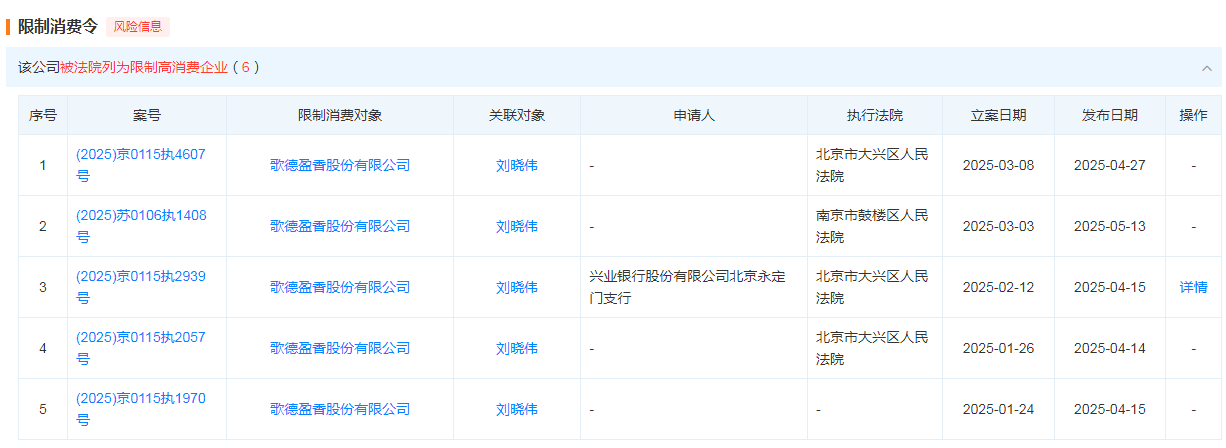The image size is (1226, 448).
Task: Click the 立案日期 column header
Action: [998, 115]
